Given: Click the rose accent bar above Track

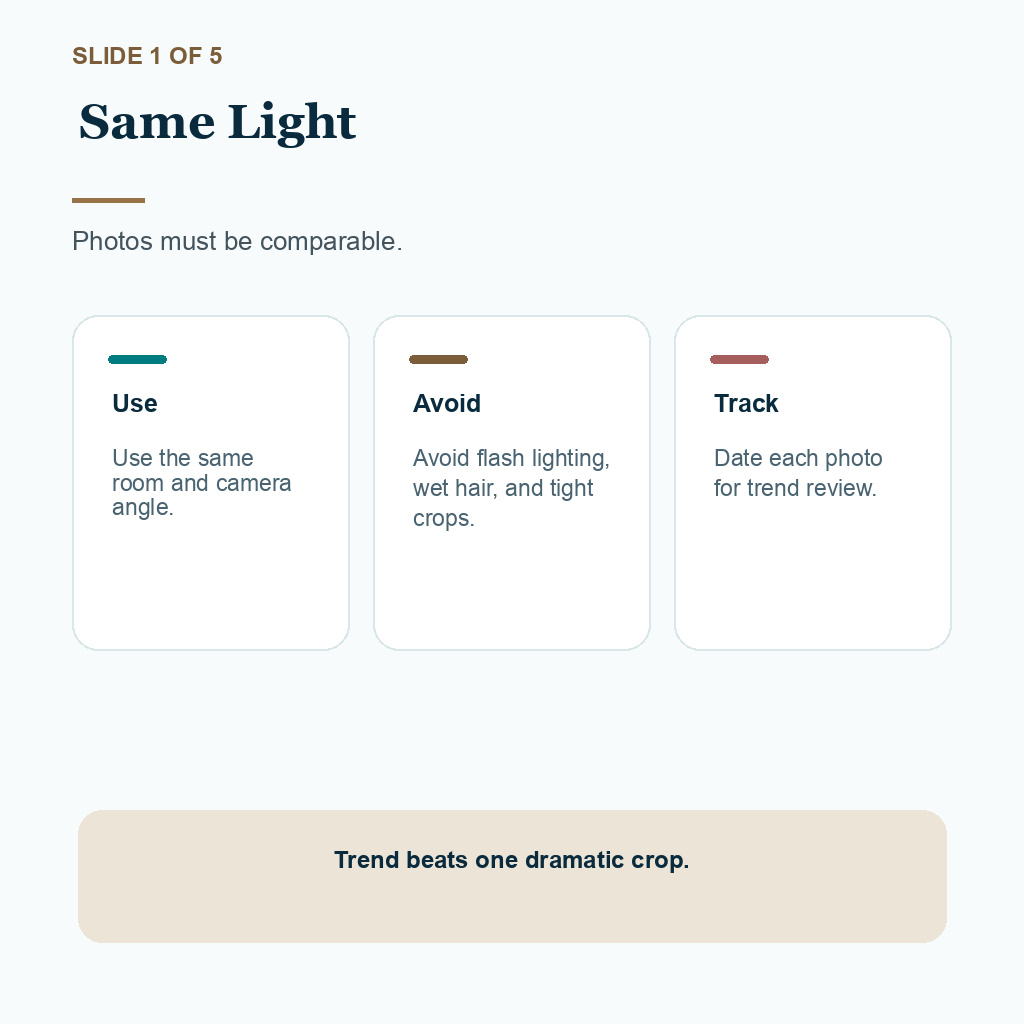Looking at the screenshot, I should (739, 359).
